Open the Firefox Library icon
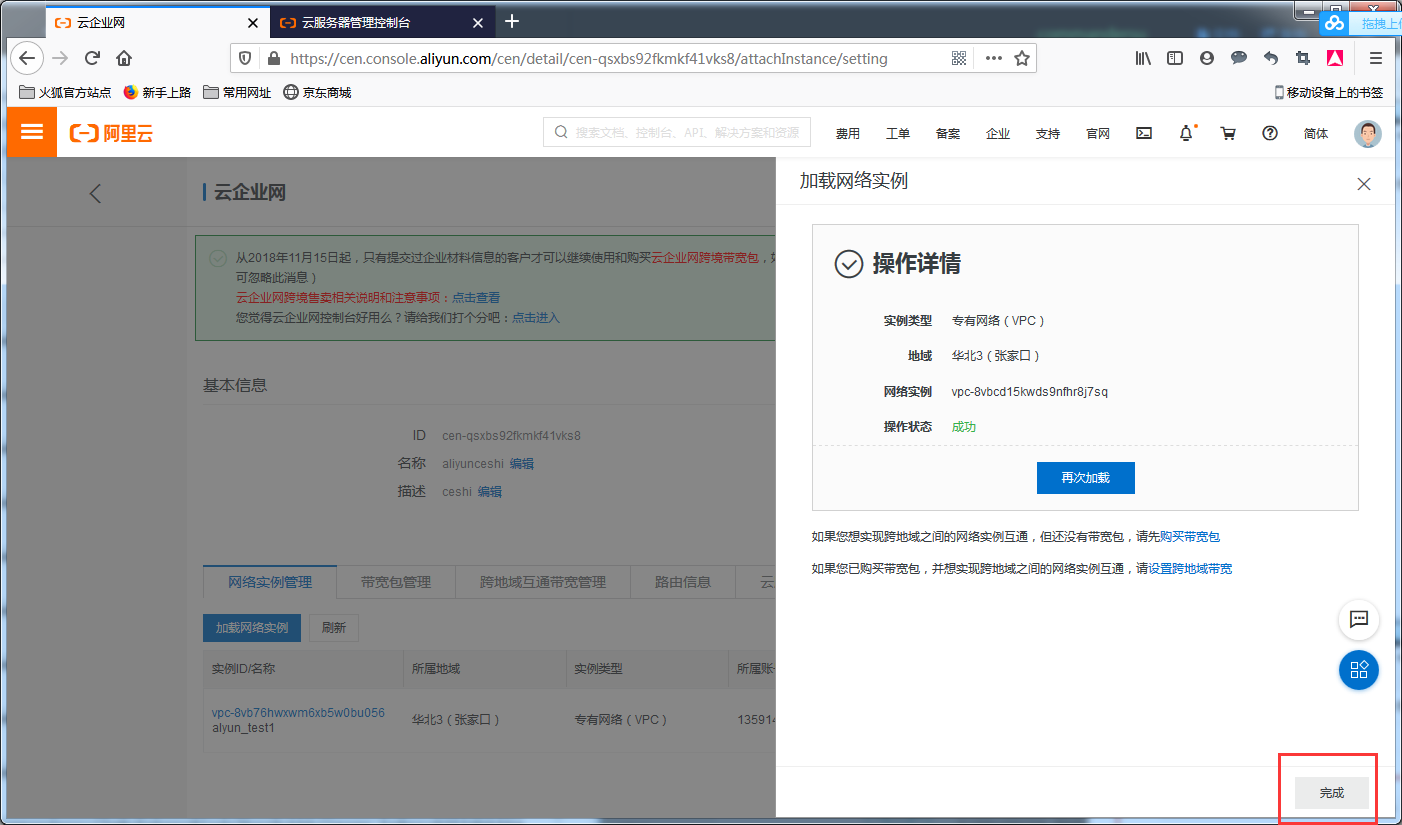 (1142, 58)
